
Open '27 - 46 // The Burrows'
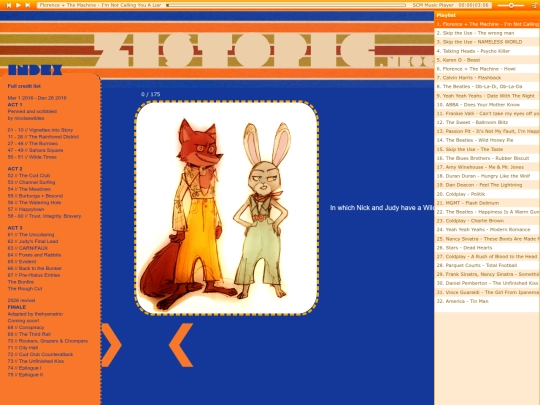[33, 144]
